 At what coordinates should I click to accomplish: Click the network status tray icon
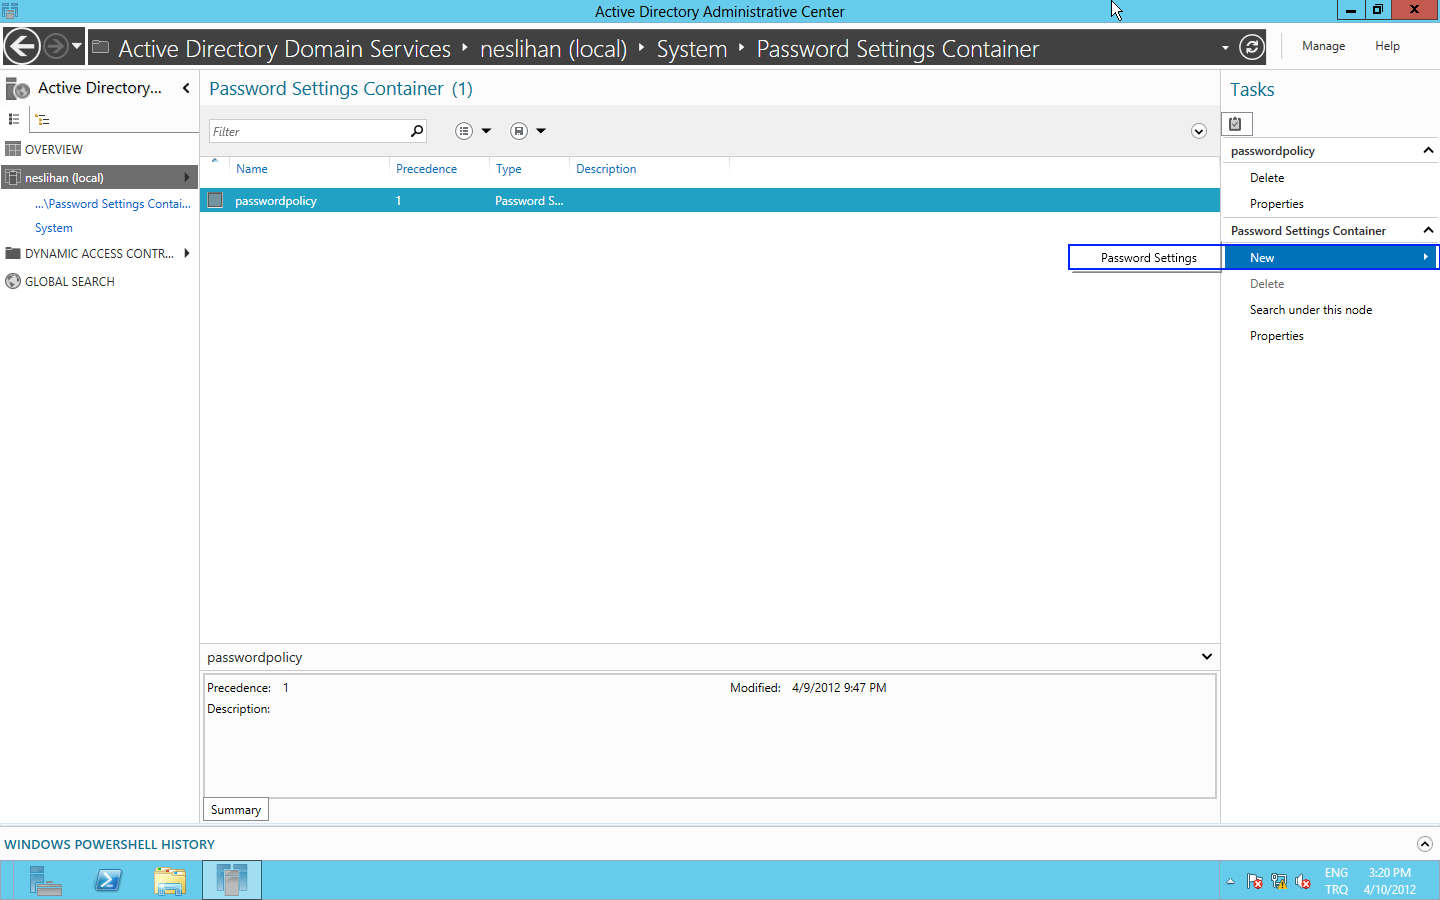pyautogui.click(x=1279, y=881)
